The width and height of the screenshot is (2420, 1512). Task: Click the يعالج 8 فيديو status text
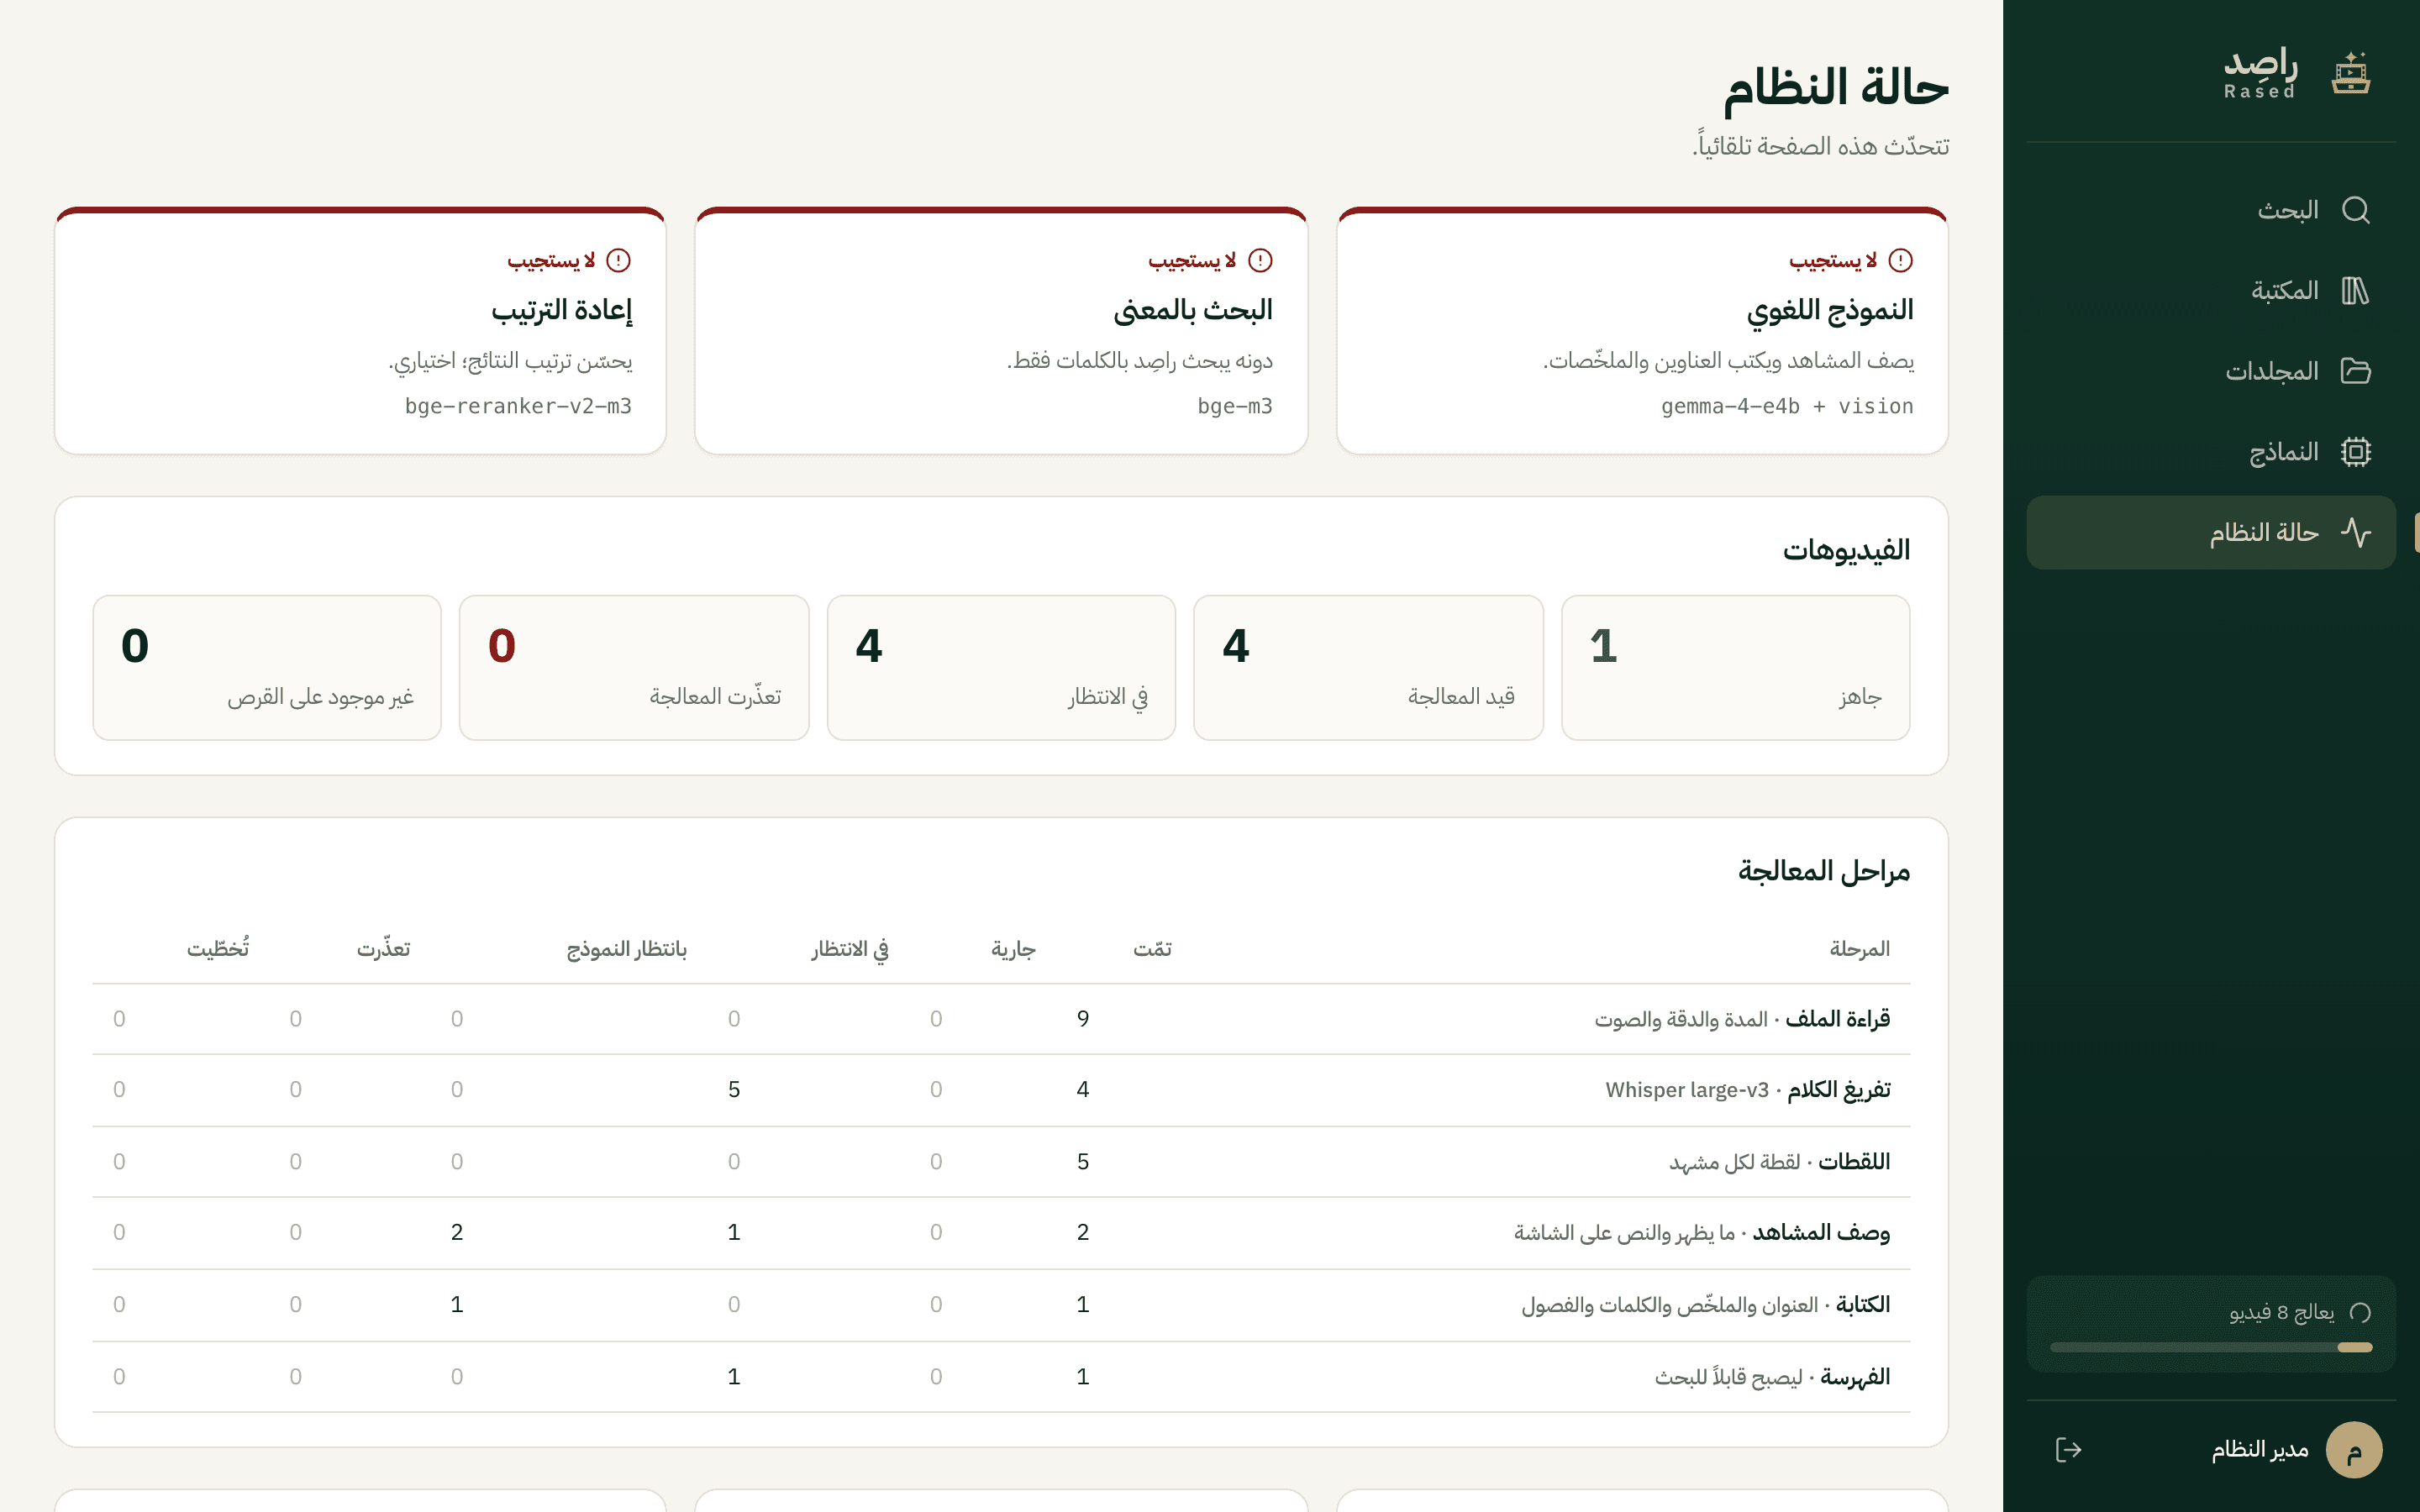click(2282, 1312)
